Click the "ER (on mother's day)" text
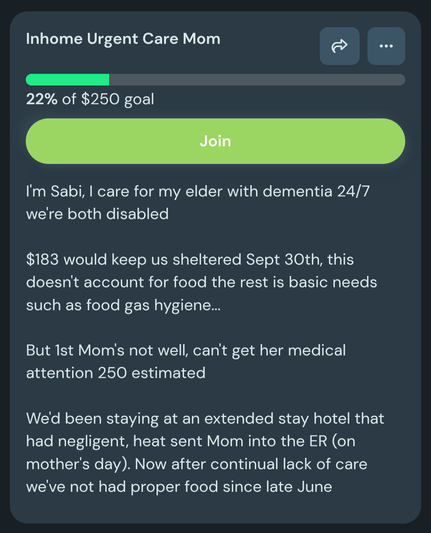 tap(190, 453)
